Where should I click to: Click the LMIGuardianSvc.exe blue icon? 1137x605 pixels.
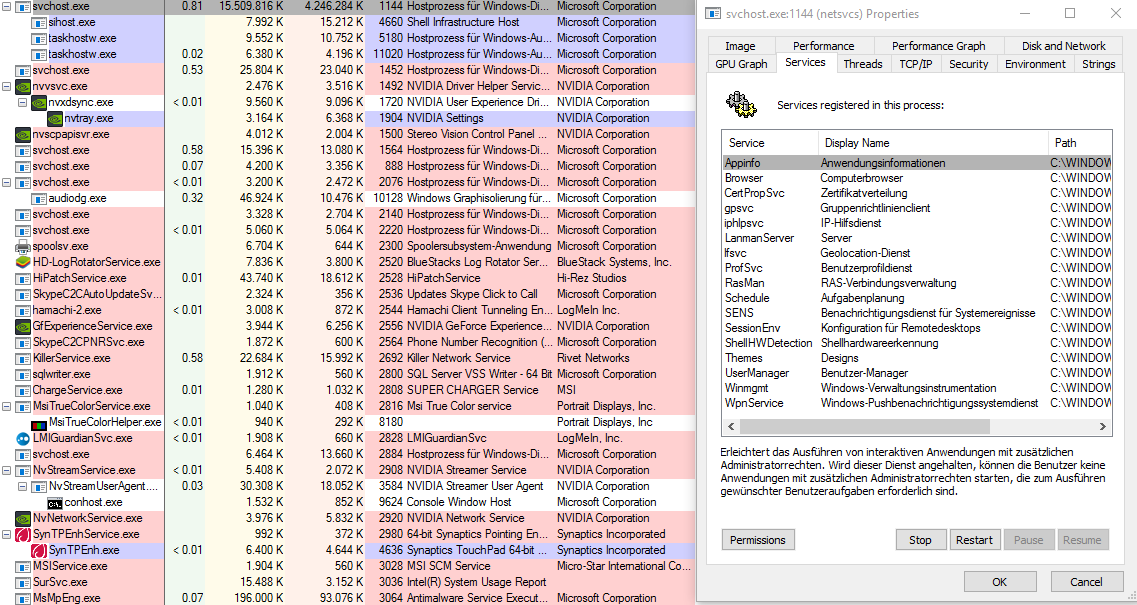(x=22, y=438)
